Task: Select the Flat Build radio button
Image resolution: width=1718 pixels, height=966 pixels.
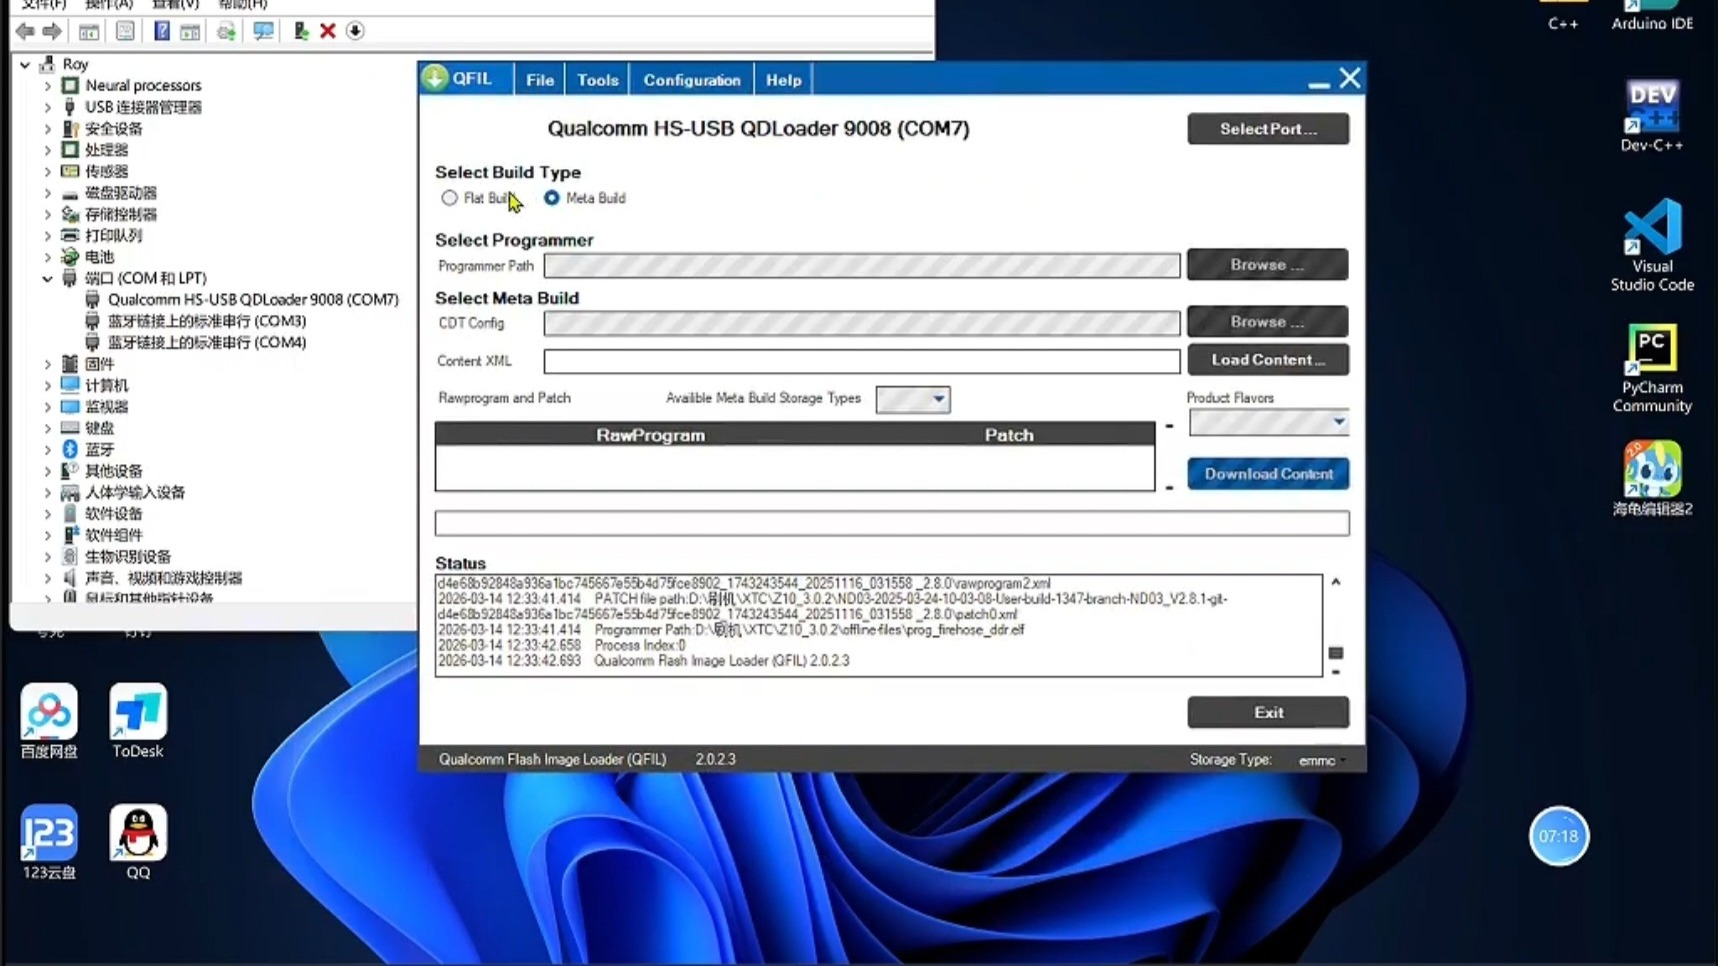Action: pos(450,198)
